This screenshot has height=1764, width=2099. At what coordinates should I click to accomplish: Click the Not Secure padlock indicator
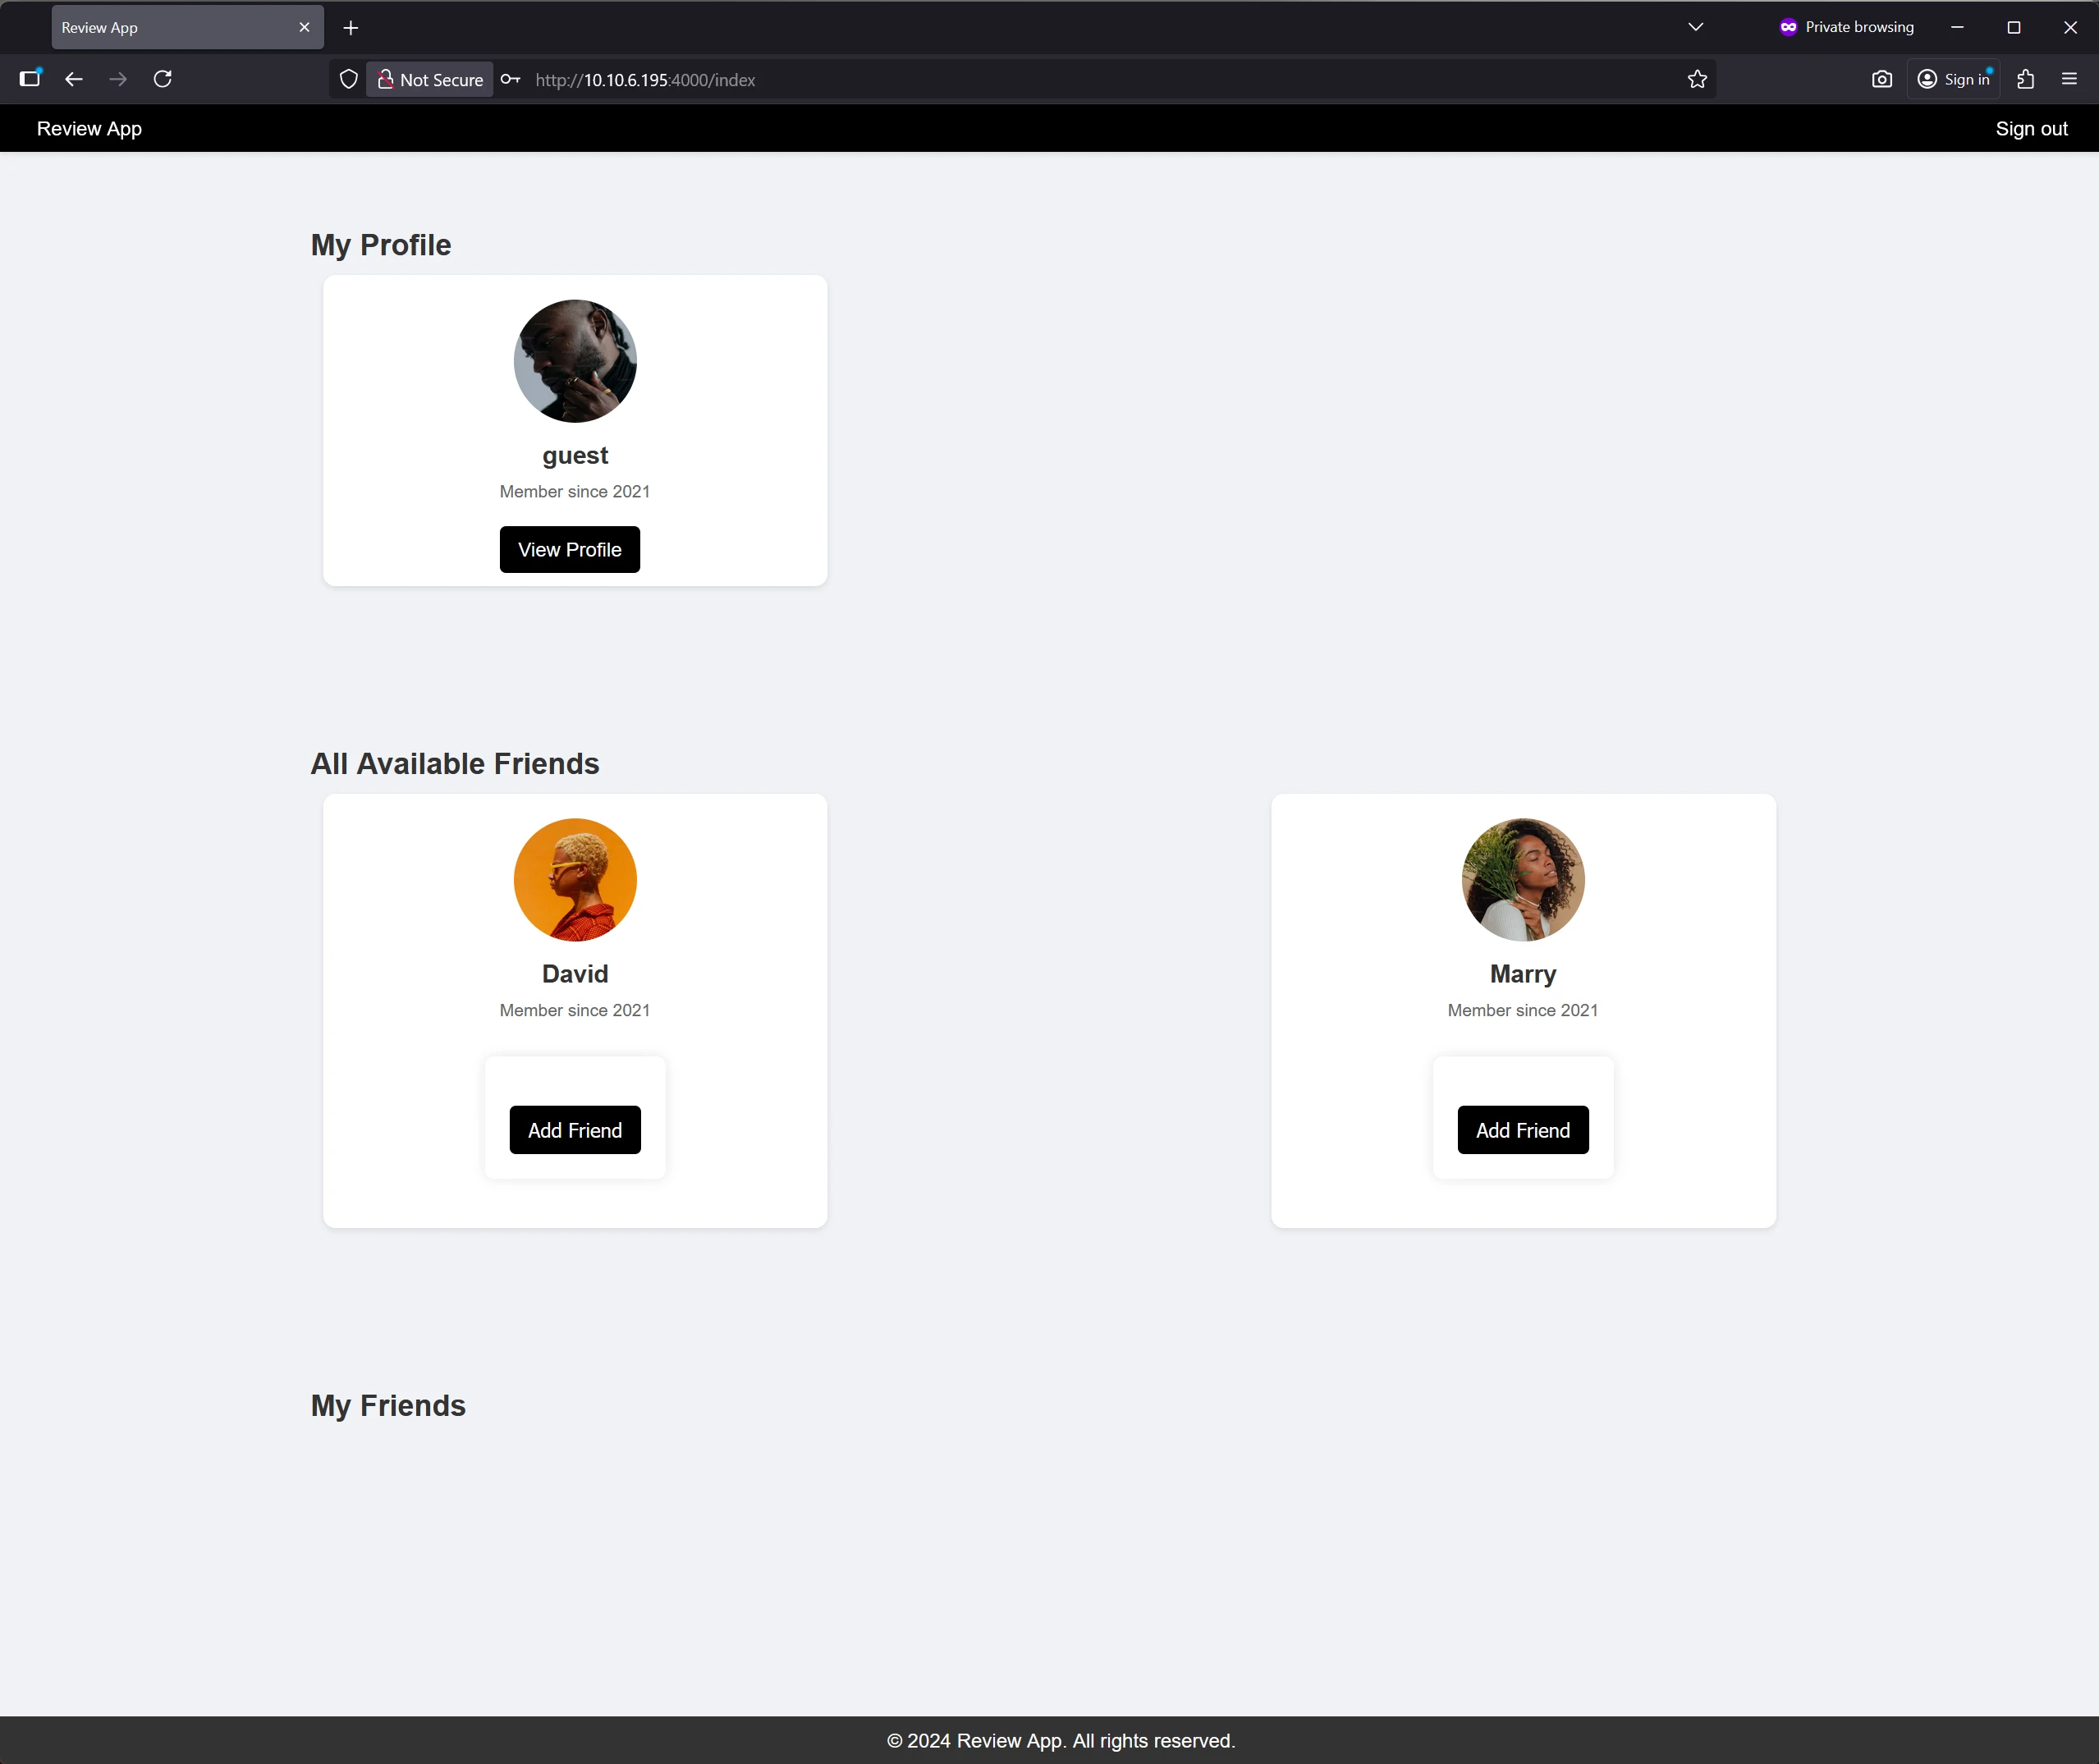(430, 79)
